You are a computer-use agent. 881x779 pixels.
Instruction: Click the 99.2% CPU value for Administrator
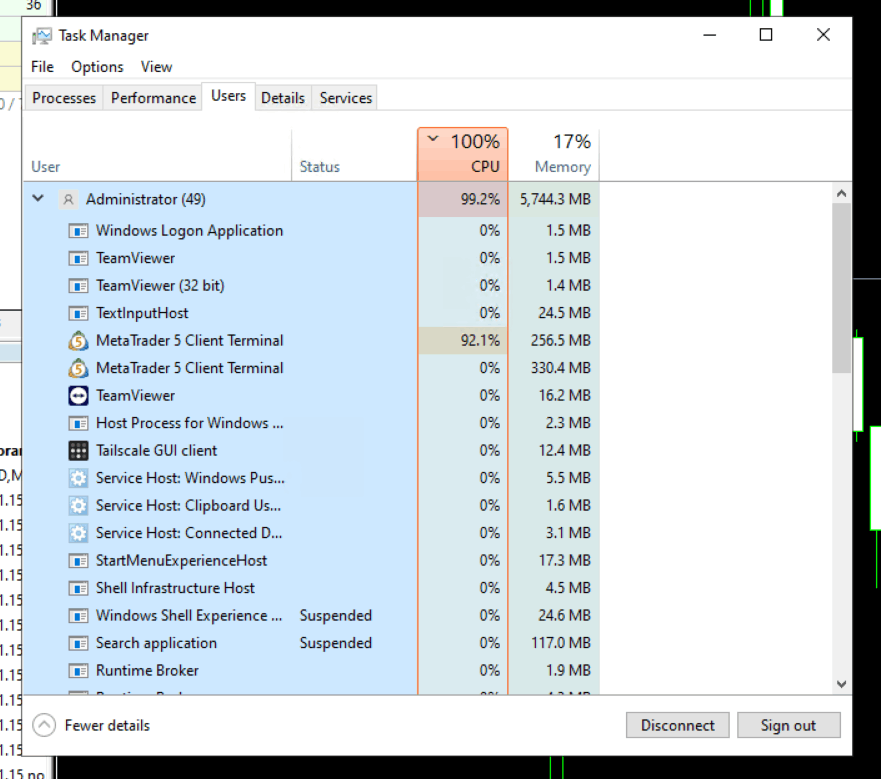480,200
